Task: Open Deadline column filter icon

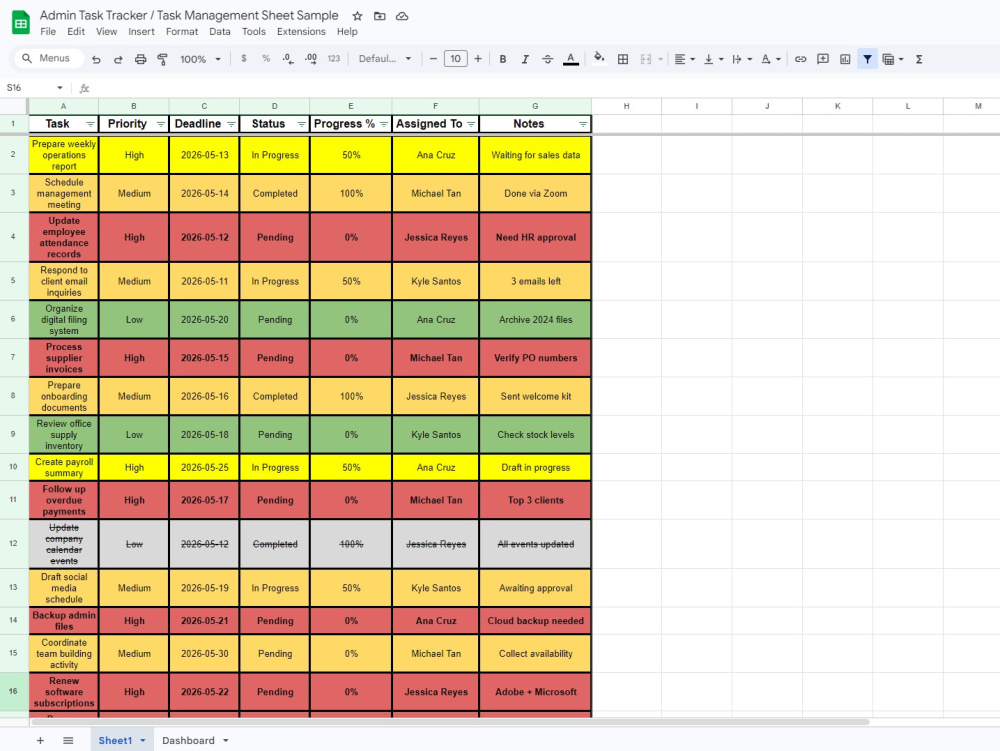Action: coord(231,124)
